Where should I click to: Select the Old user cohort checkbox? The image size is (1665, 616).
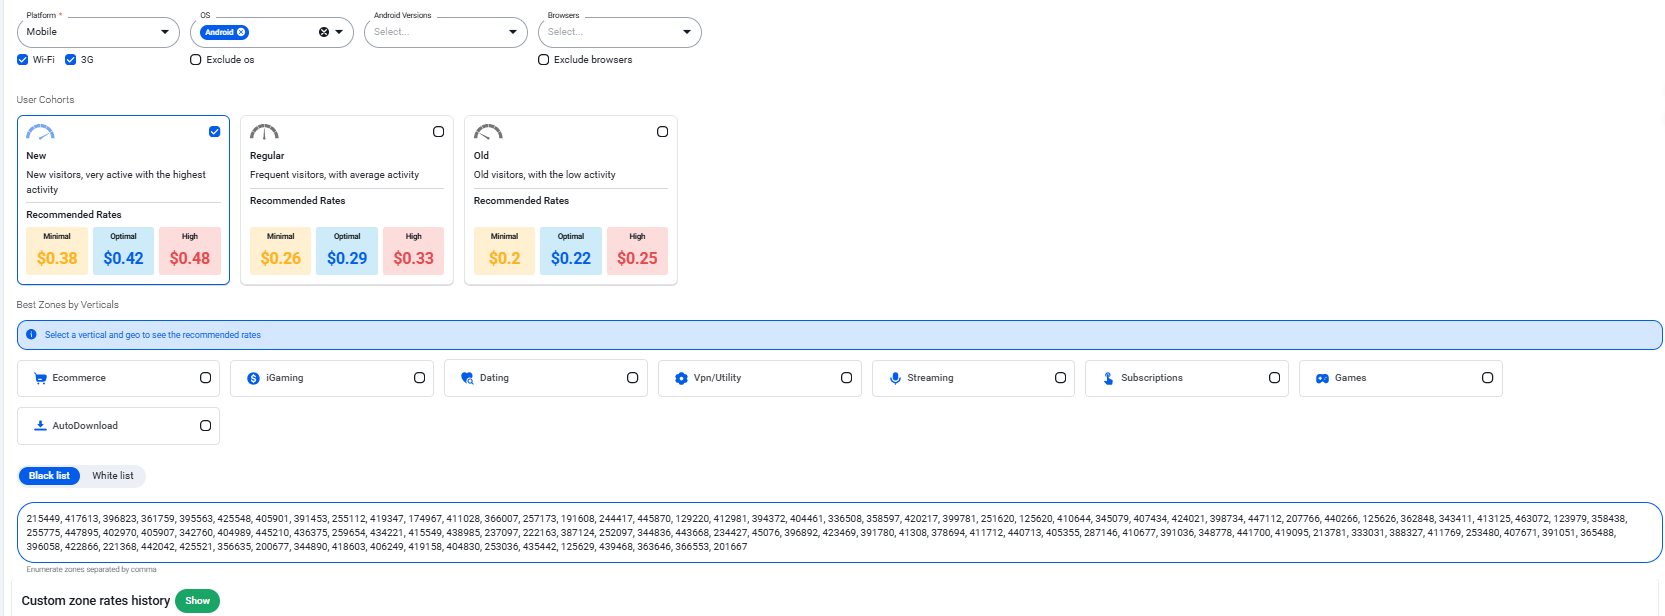662,132
